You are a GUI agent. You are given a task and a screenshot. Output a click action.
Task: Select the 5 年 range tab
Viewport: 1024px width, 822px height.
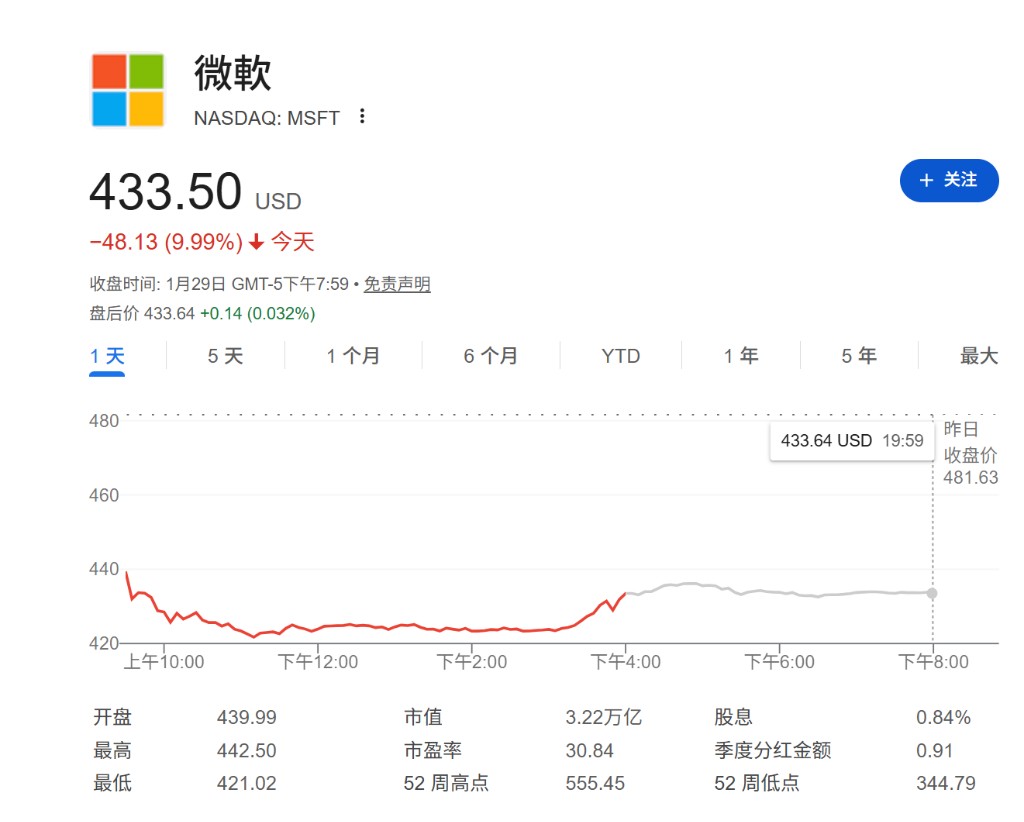(x=859, y=356)
